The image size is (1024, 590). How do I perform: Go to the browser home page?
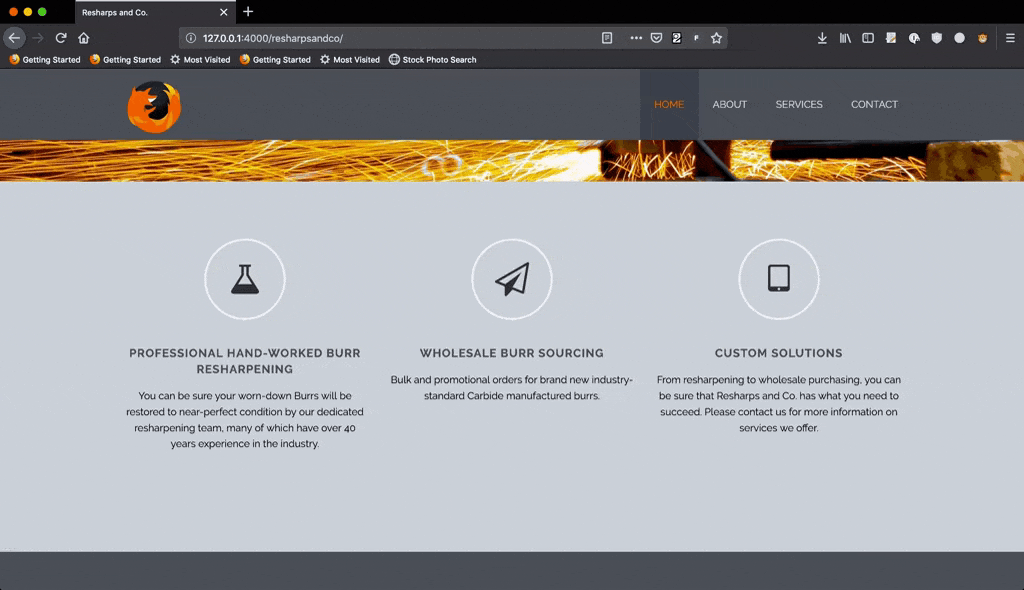coord(84,38)
